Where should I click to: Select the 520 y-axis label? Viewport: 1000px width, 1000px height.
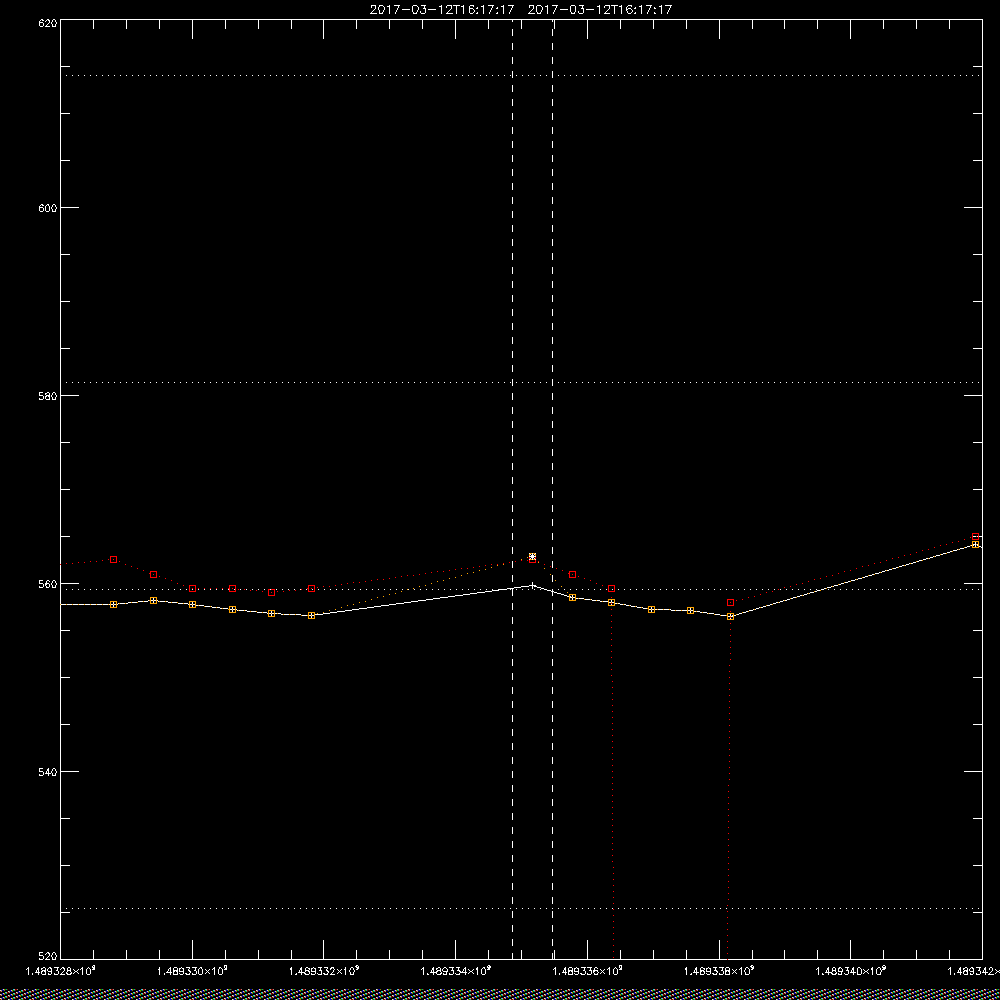pyautogui.click(x=48, y=956)
